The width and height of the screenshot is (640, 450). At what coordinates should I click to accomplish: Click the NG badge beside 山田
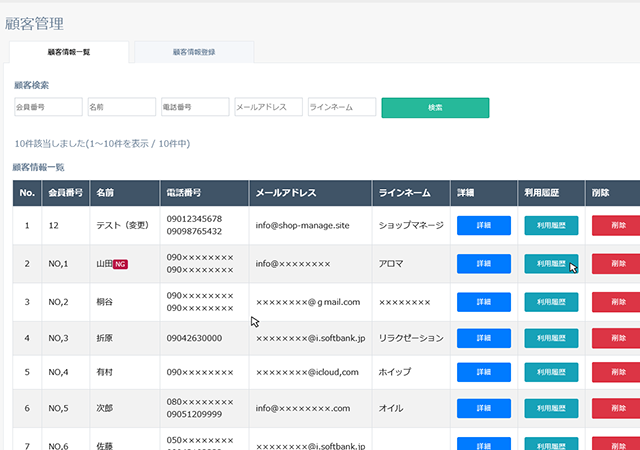tap(120, 264)
